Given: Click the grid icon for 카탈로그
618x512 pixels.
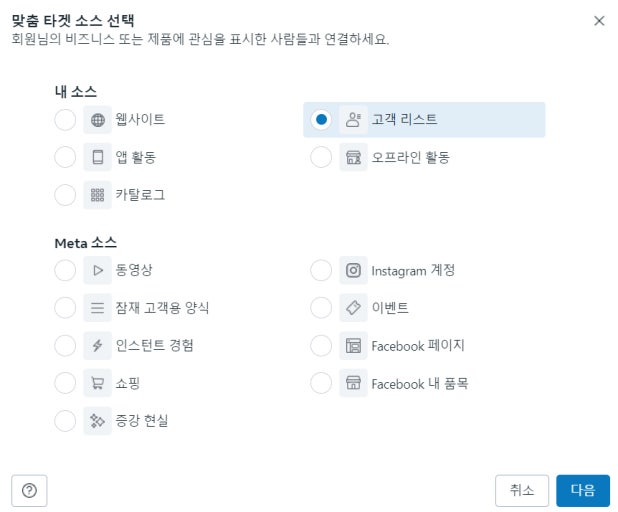Looking at the screenshot, I should tap(98, 195).
